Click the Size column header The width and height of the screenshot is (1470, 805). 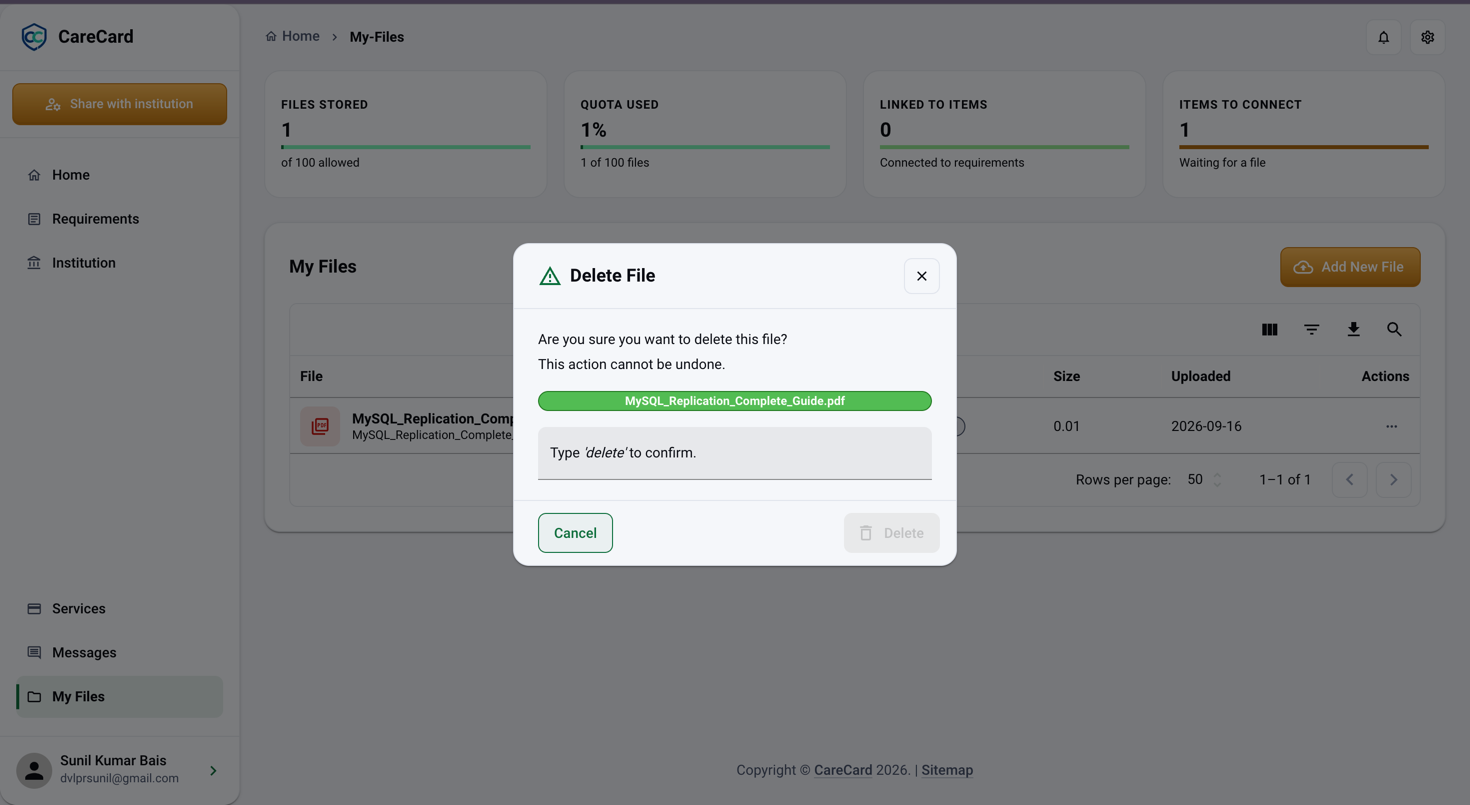click(1067, 377)
